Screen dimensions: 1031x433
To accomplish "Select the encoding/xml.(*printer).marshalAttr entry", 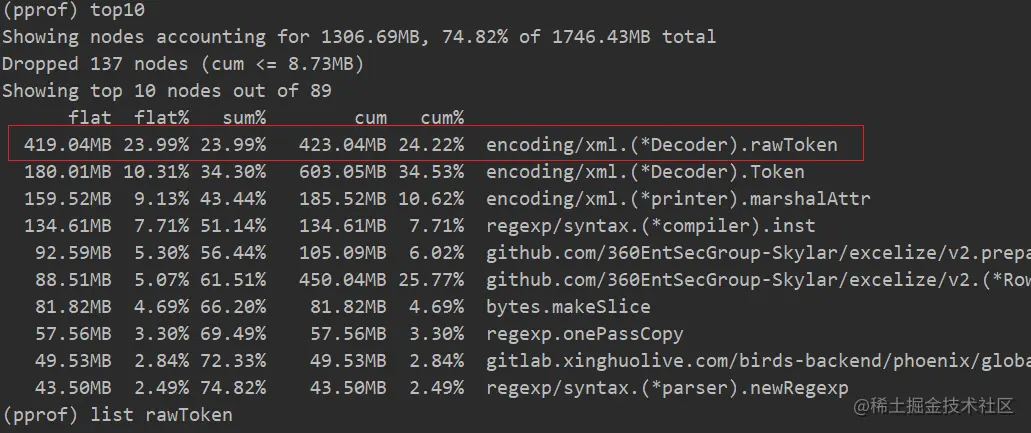I will [x=678, y=199].
